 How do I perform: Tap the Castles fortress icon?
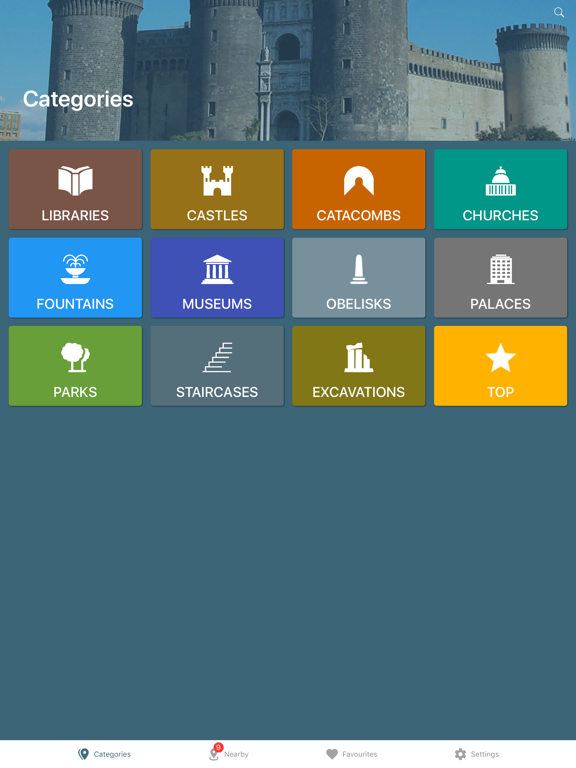point(217,181)
